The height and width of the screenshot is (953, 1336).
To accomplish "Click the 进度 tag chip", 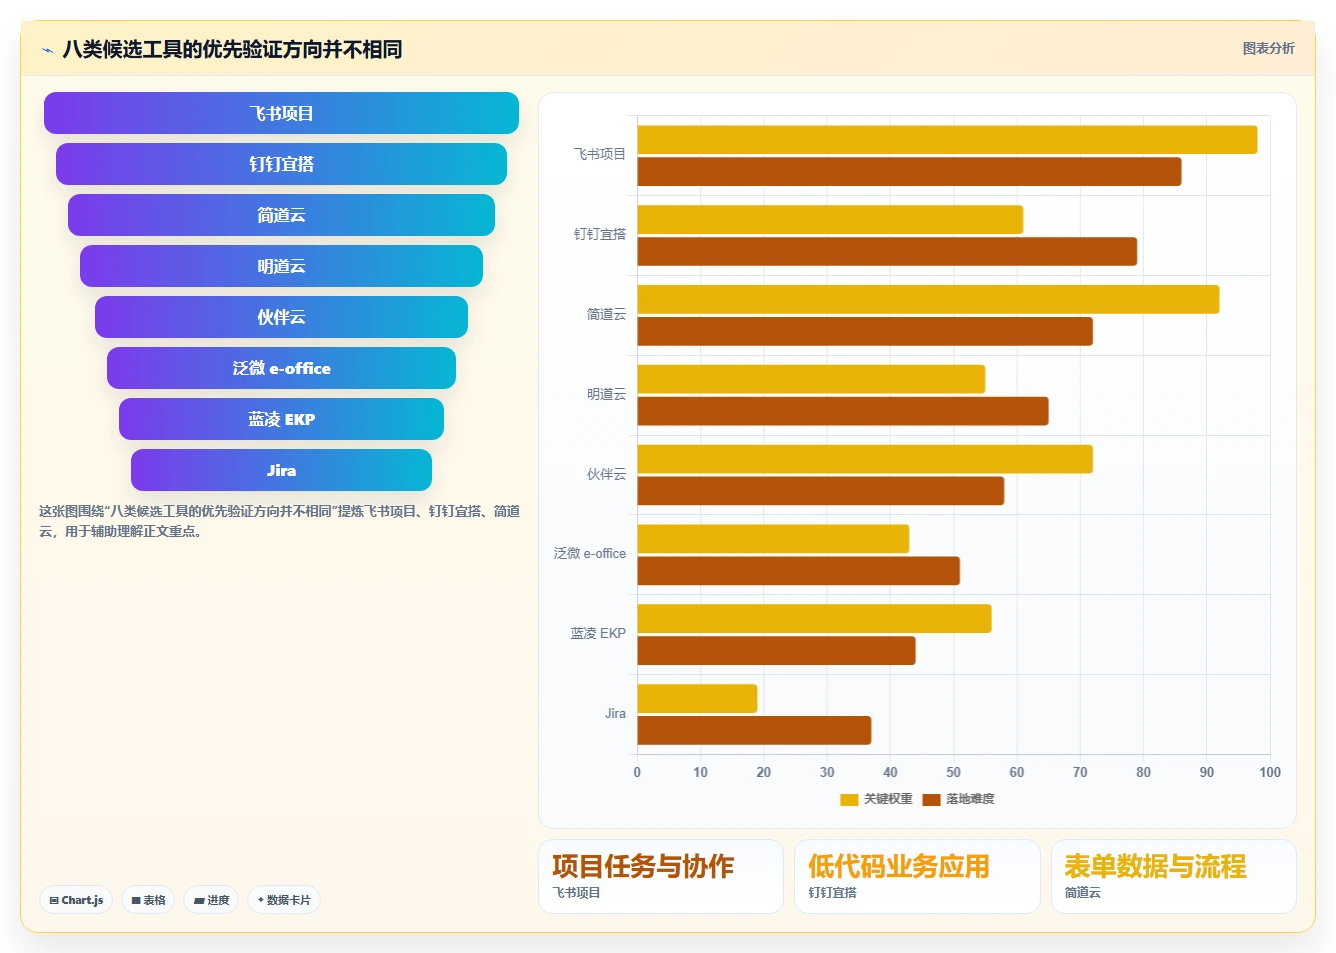I will 211,900.
